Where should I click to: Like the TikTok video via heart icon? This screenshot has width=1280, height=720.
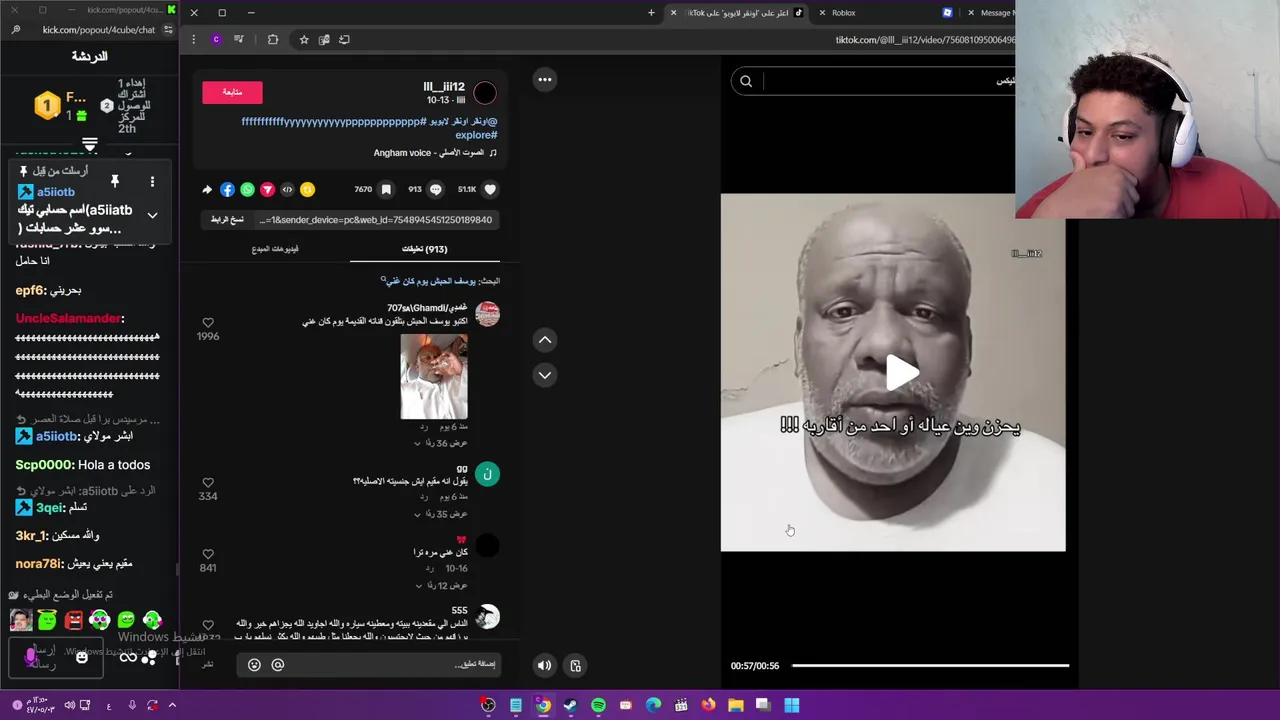pyautogui.click(x=490, y=189)
